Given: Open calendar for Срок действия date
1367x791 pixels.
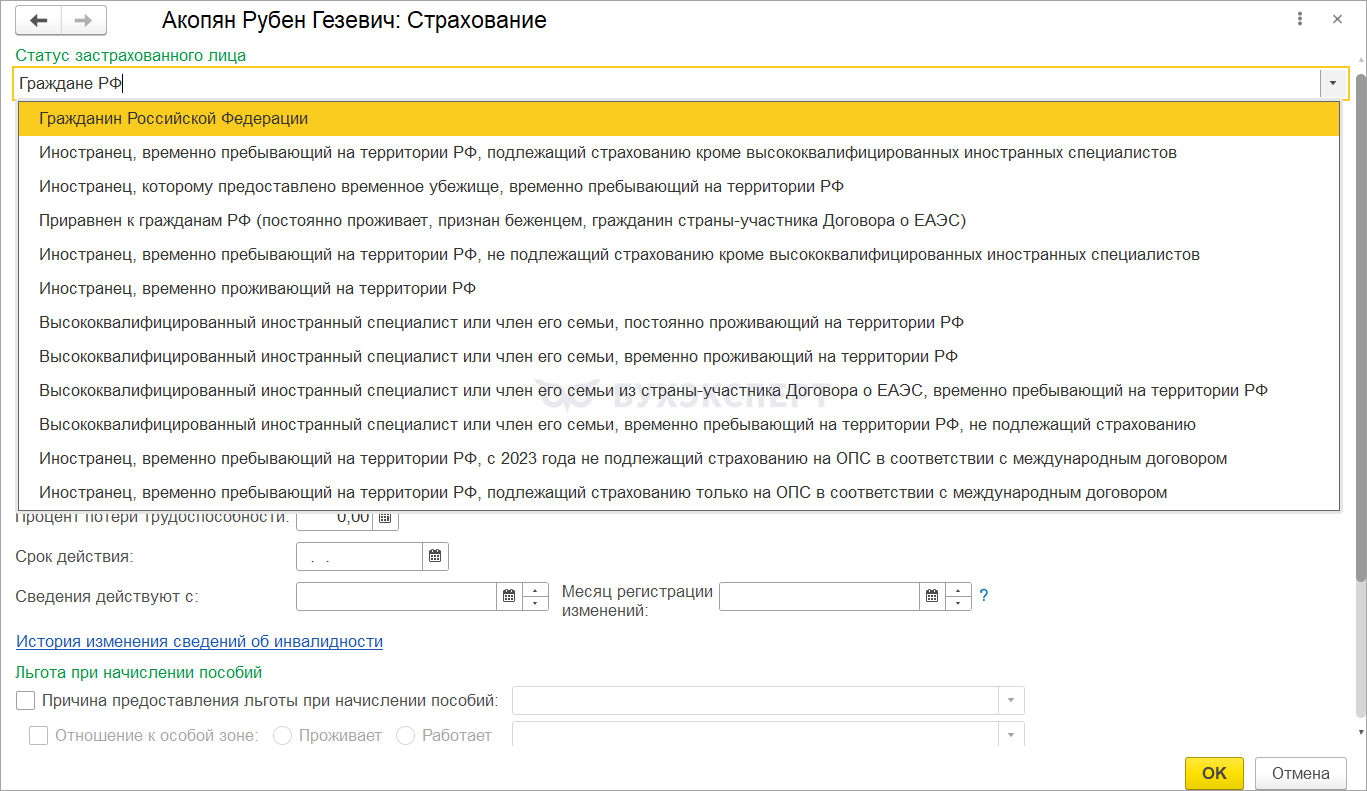Looking at the screenshot, I should [435, 557].
